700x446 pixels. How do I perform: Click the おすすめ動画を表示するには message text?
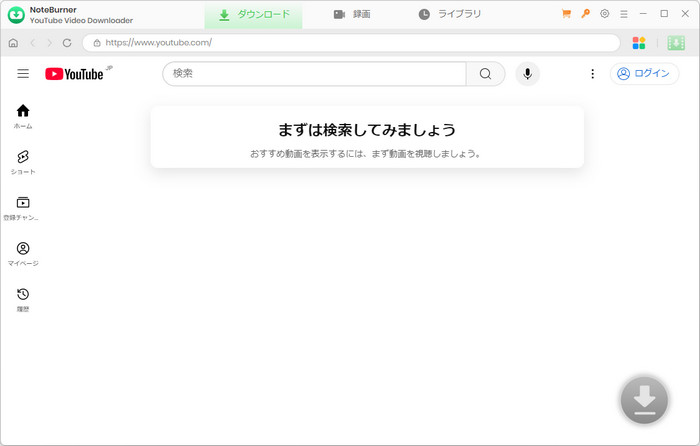[366, 154]
